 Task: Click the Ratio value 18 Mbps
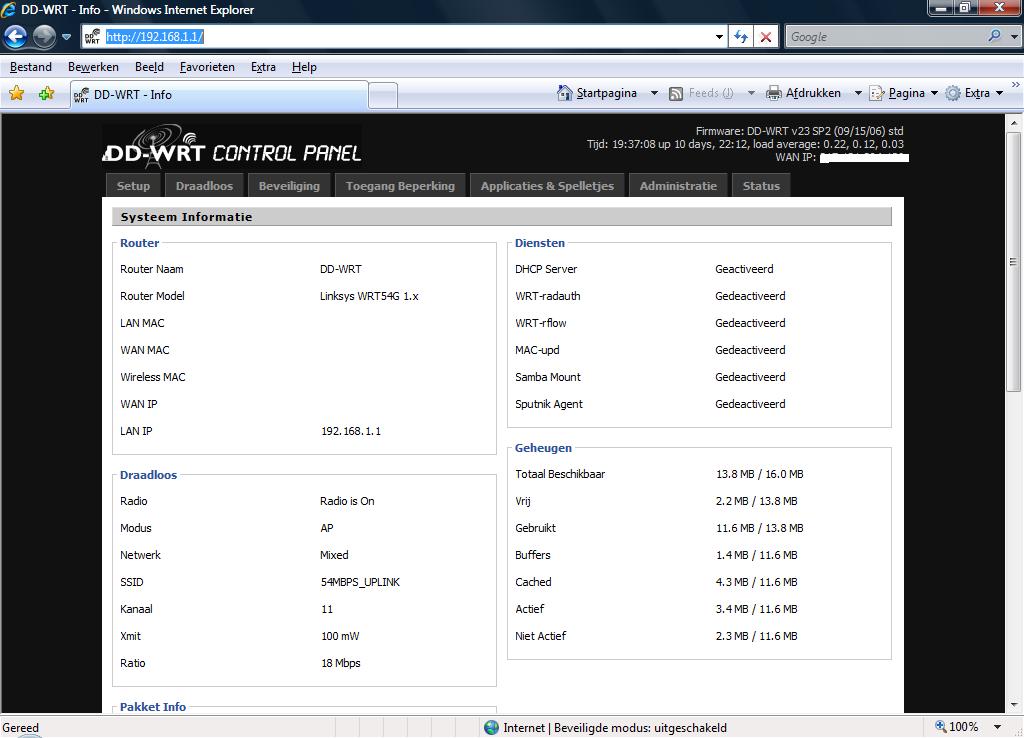coord(340,663)
